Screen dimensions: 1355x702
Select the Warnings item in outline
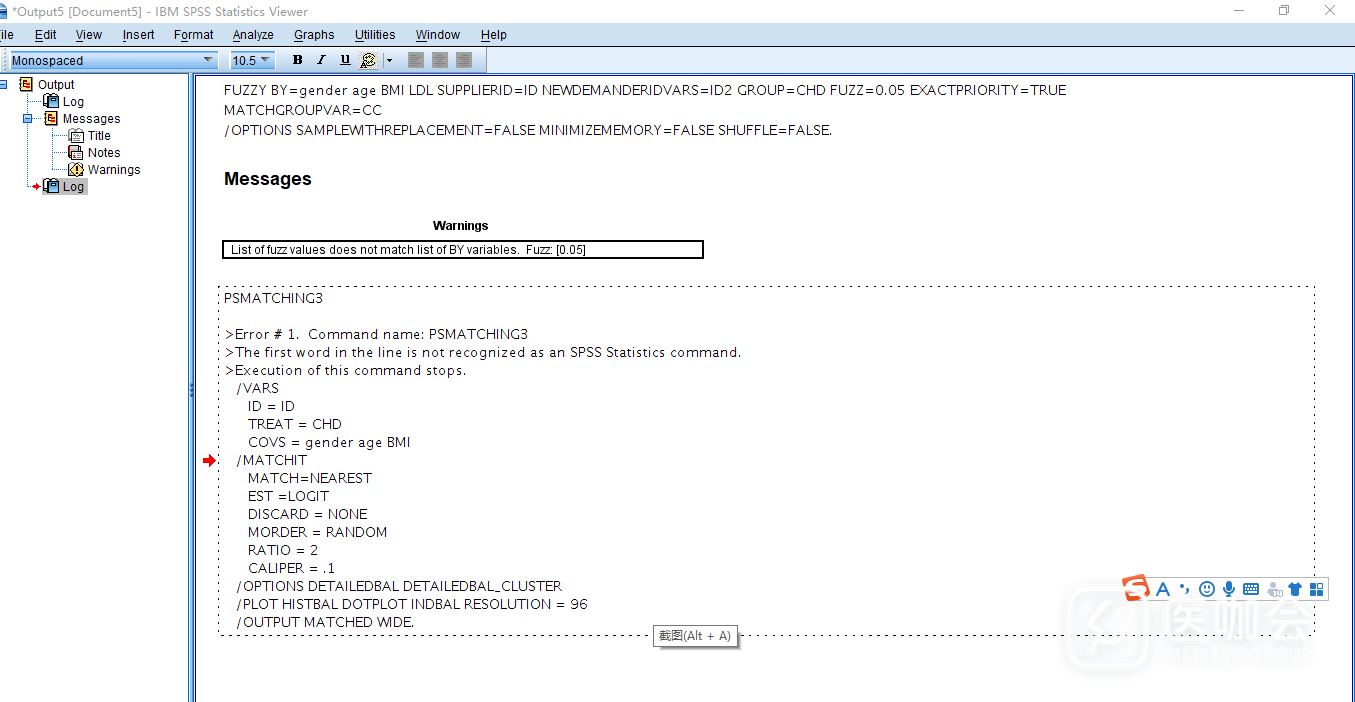click(113, 170)
